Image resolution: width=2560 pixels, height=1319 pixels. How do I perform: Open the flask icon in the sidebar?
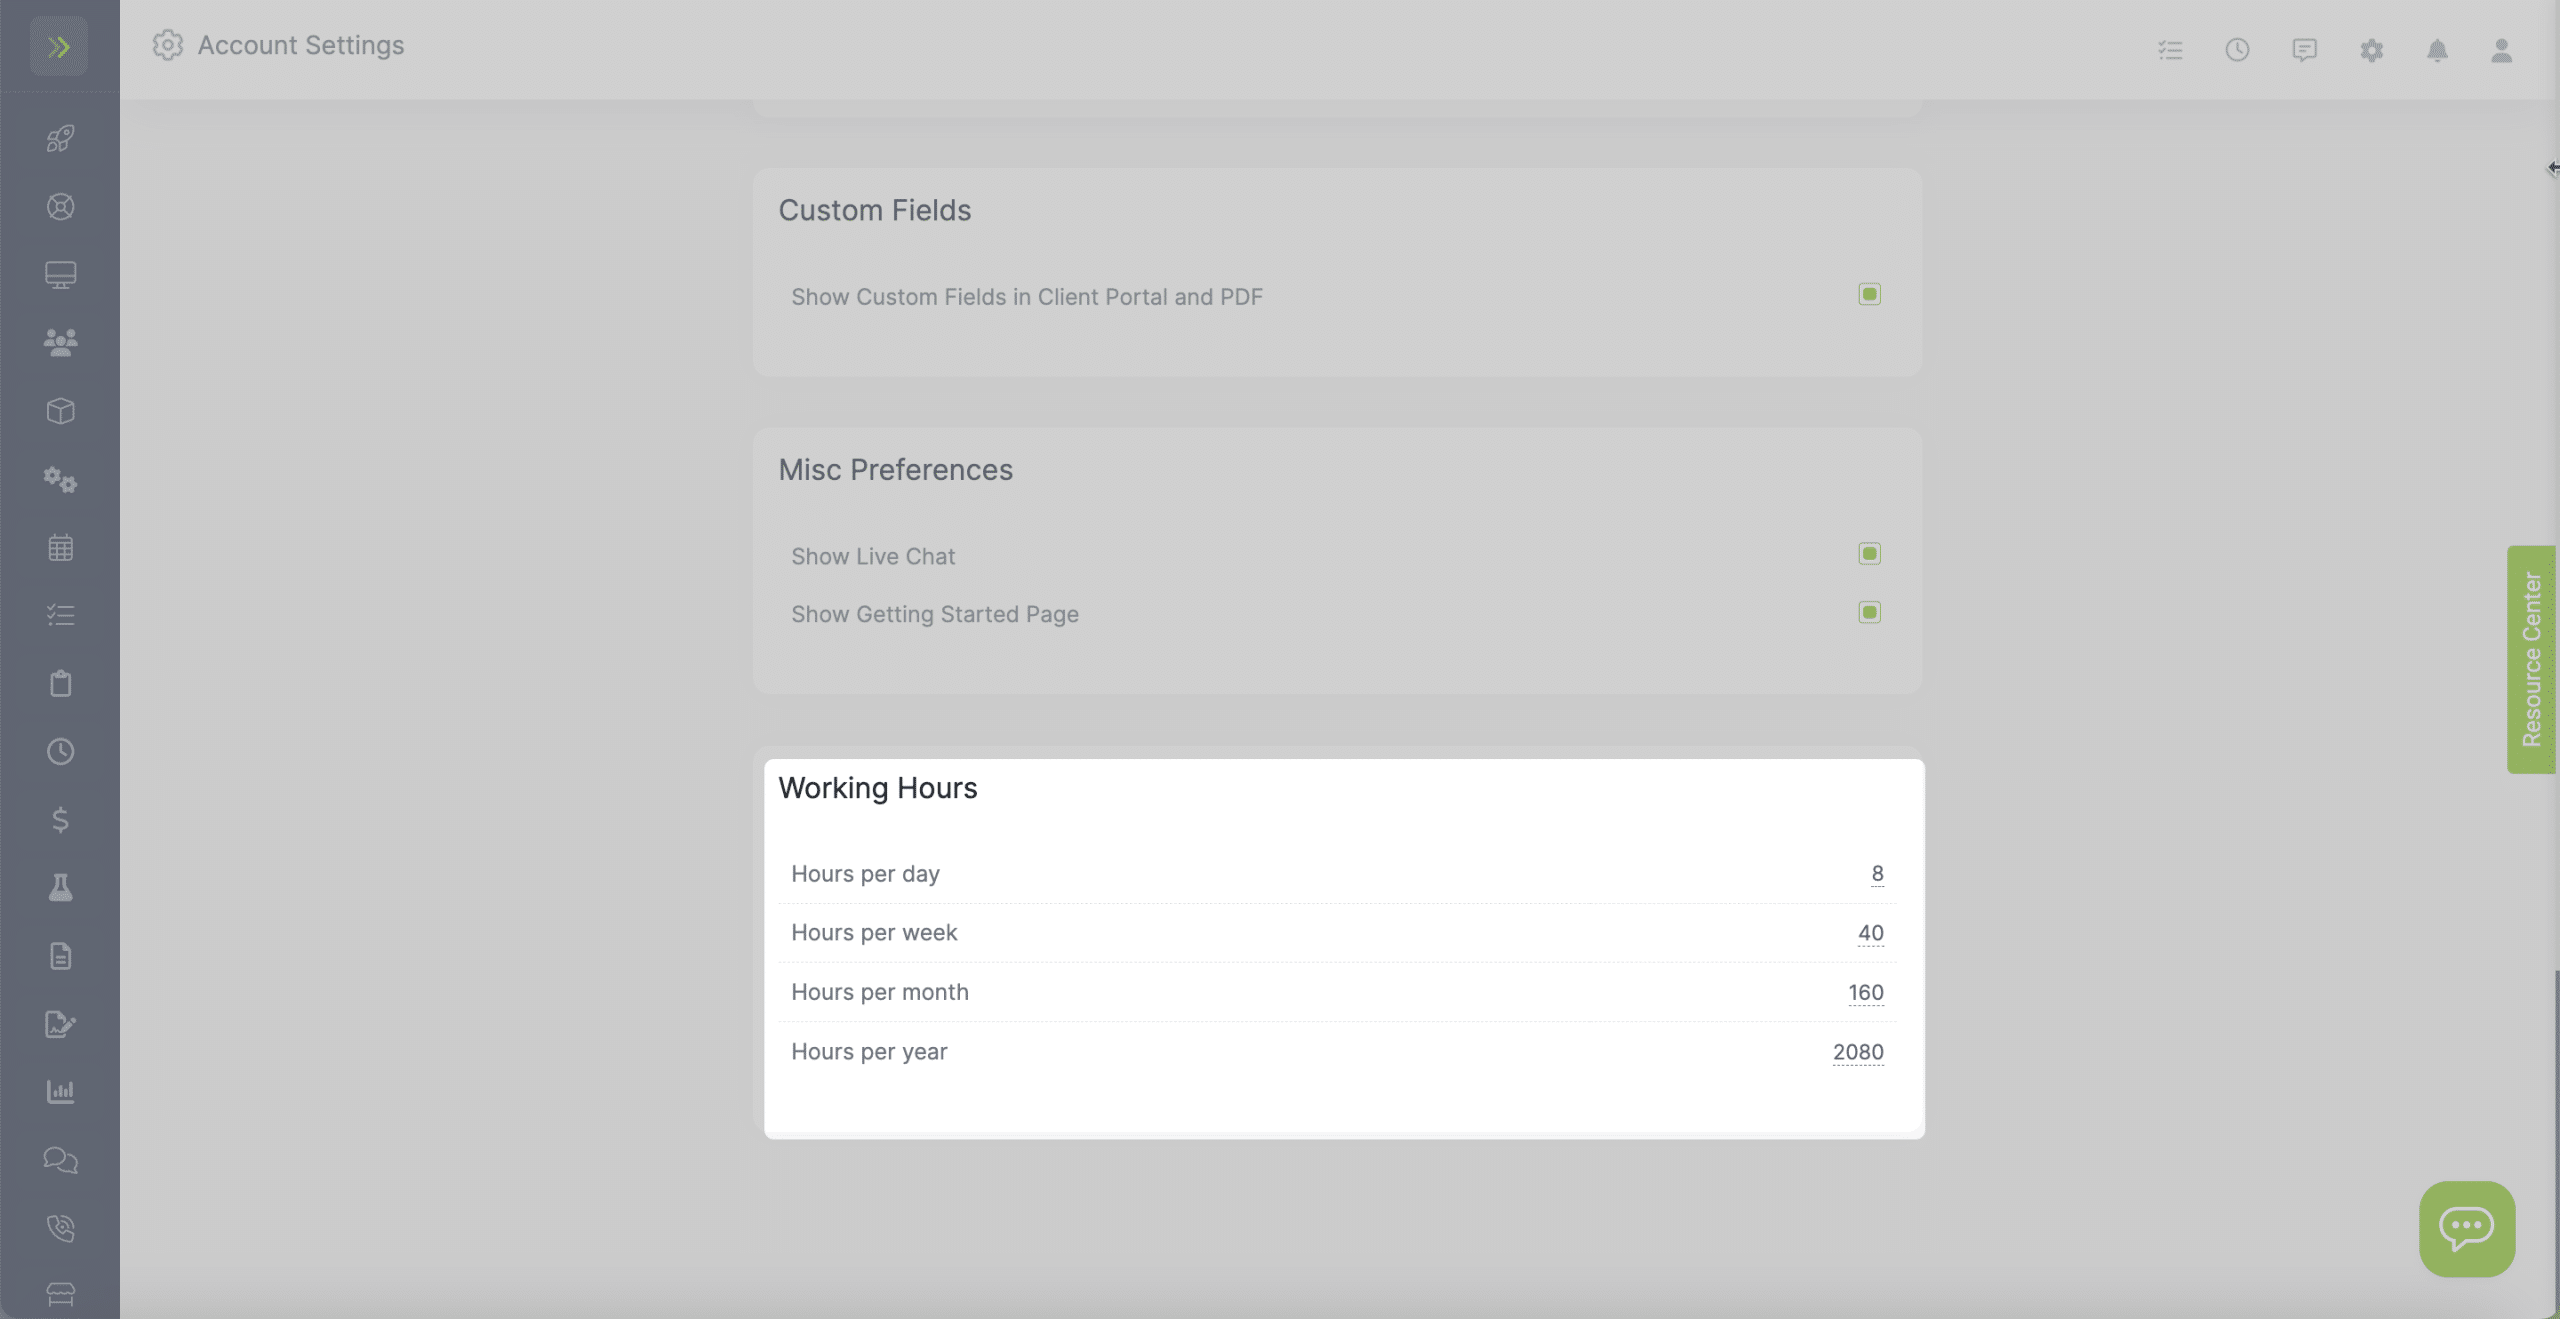click(60, 888)
